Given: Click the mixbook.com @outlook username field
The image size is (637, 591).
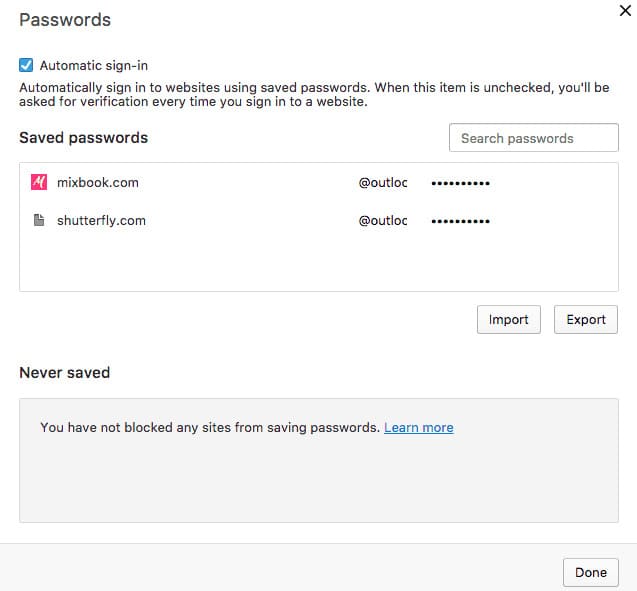Looking at the screenshot, I should (383, 183).
